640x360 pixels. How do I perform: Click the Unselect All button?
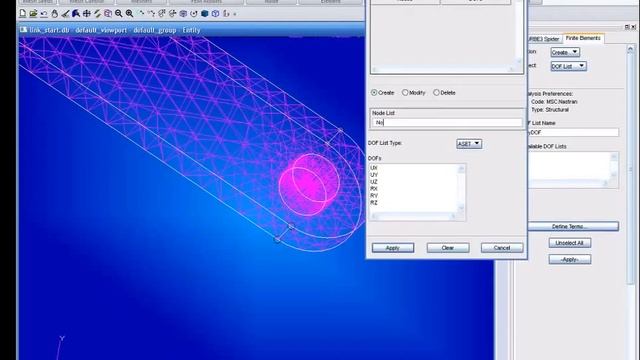click(569, 243)
